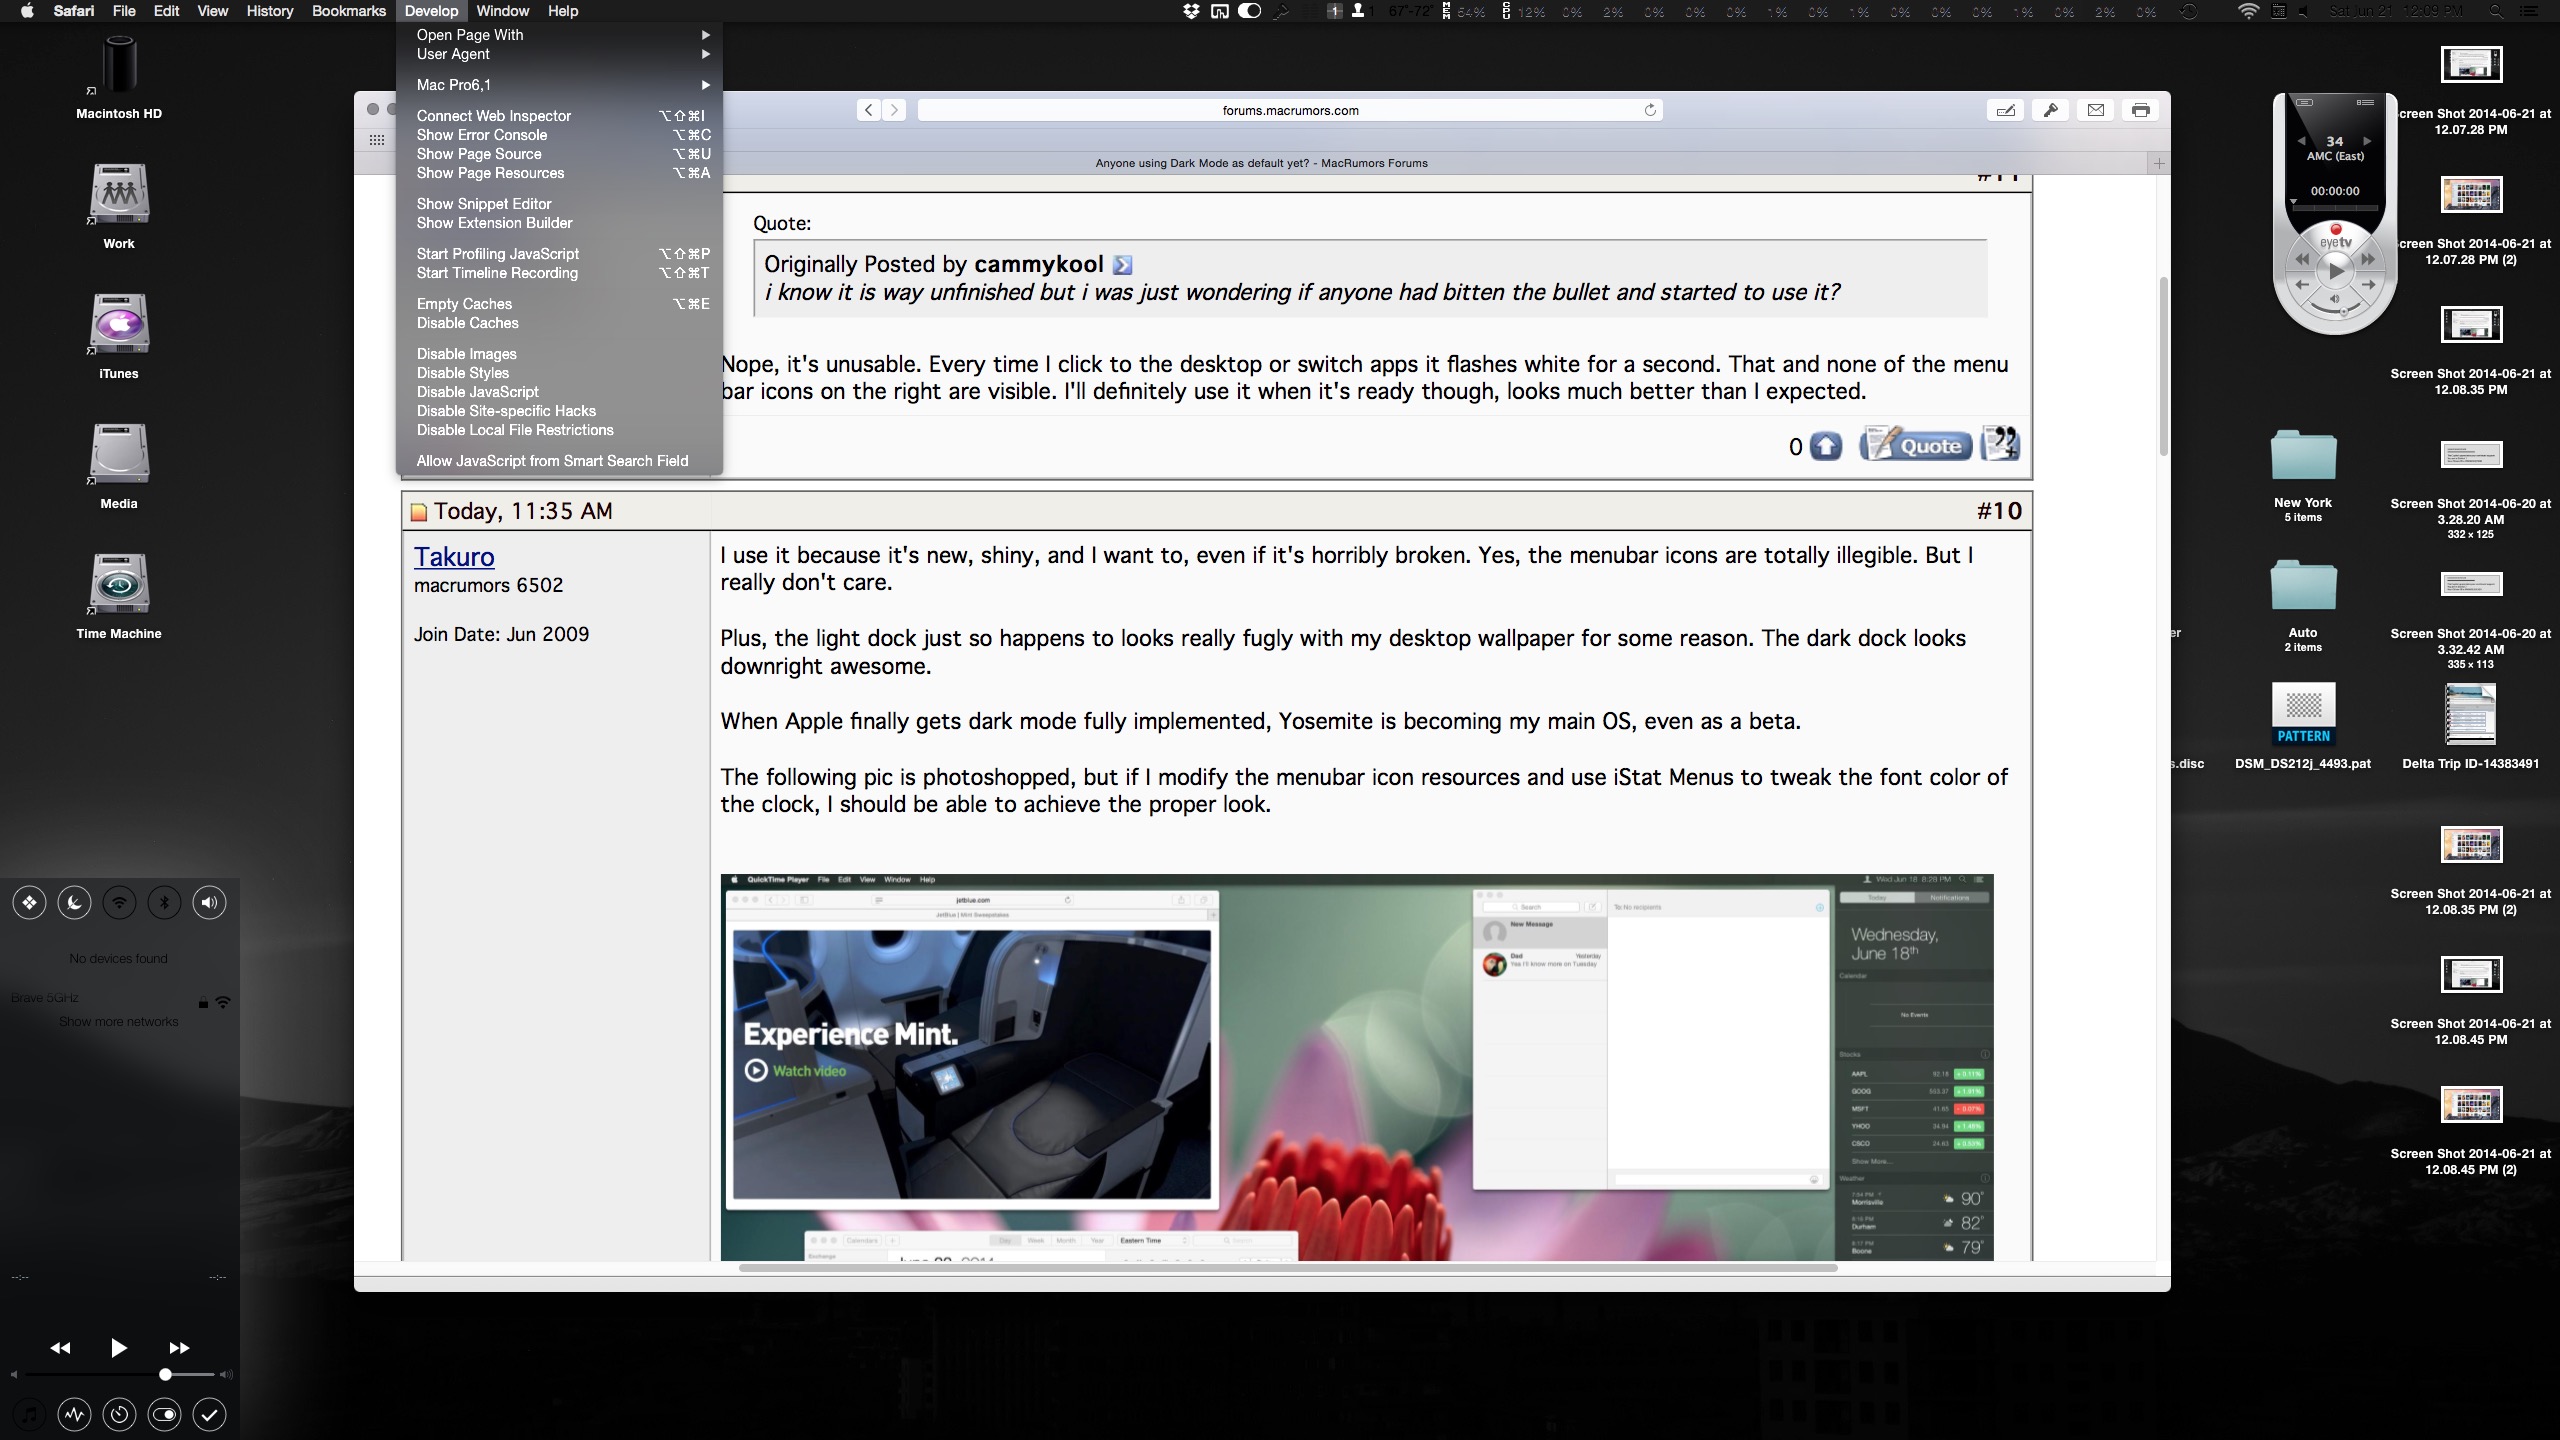Click the music note icon in widget
Viewport: 2560px width, 1440px height.
click(x=30, y=1414)
